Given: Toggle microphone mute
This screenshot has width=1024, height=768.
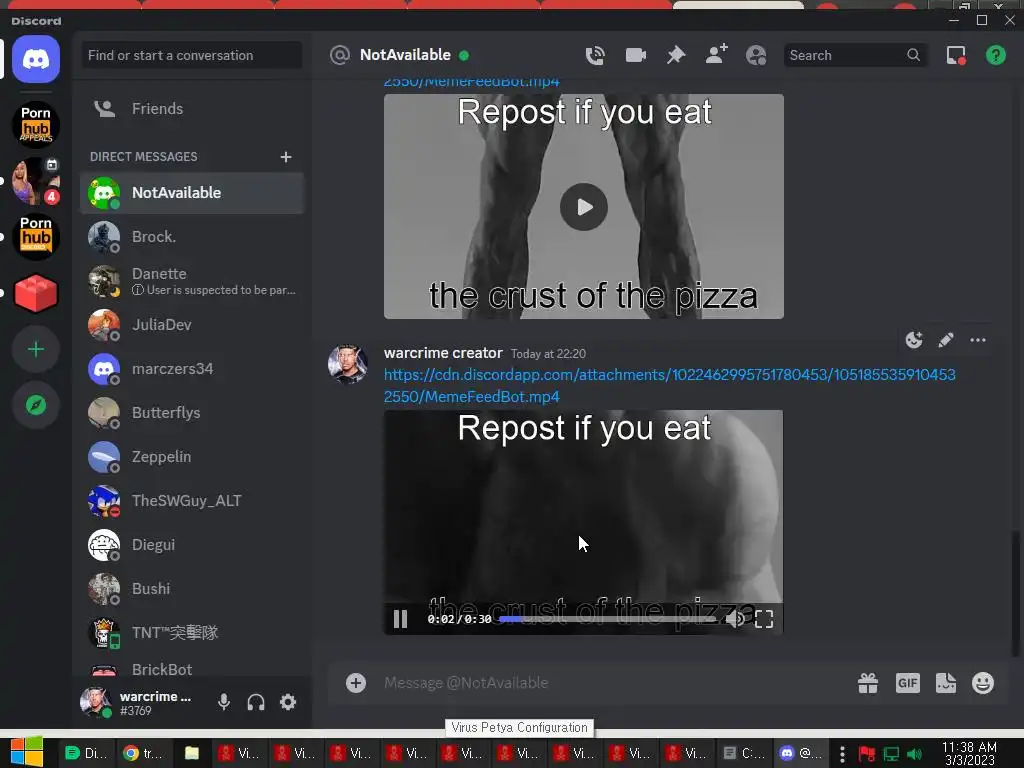Looking at the screenshot, I should 224,702.
